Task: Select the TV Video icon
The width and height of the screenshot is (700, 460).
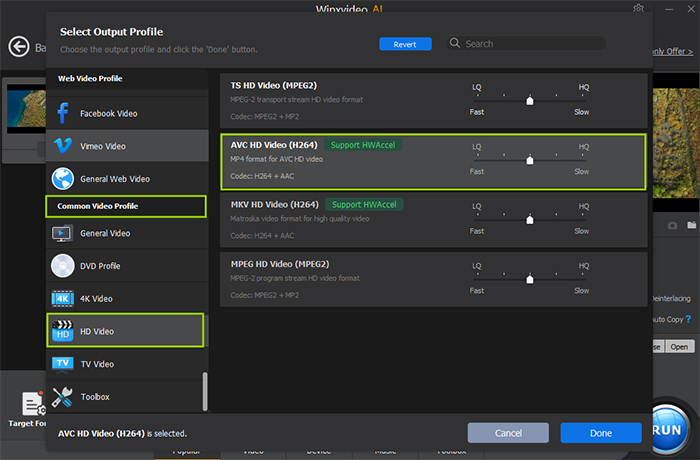Action: (62, 364)
